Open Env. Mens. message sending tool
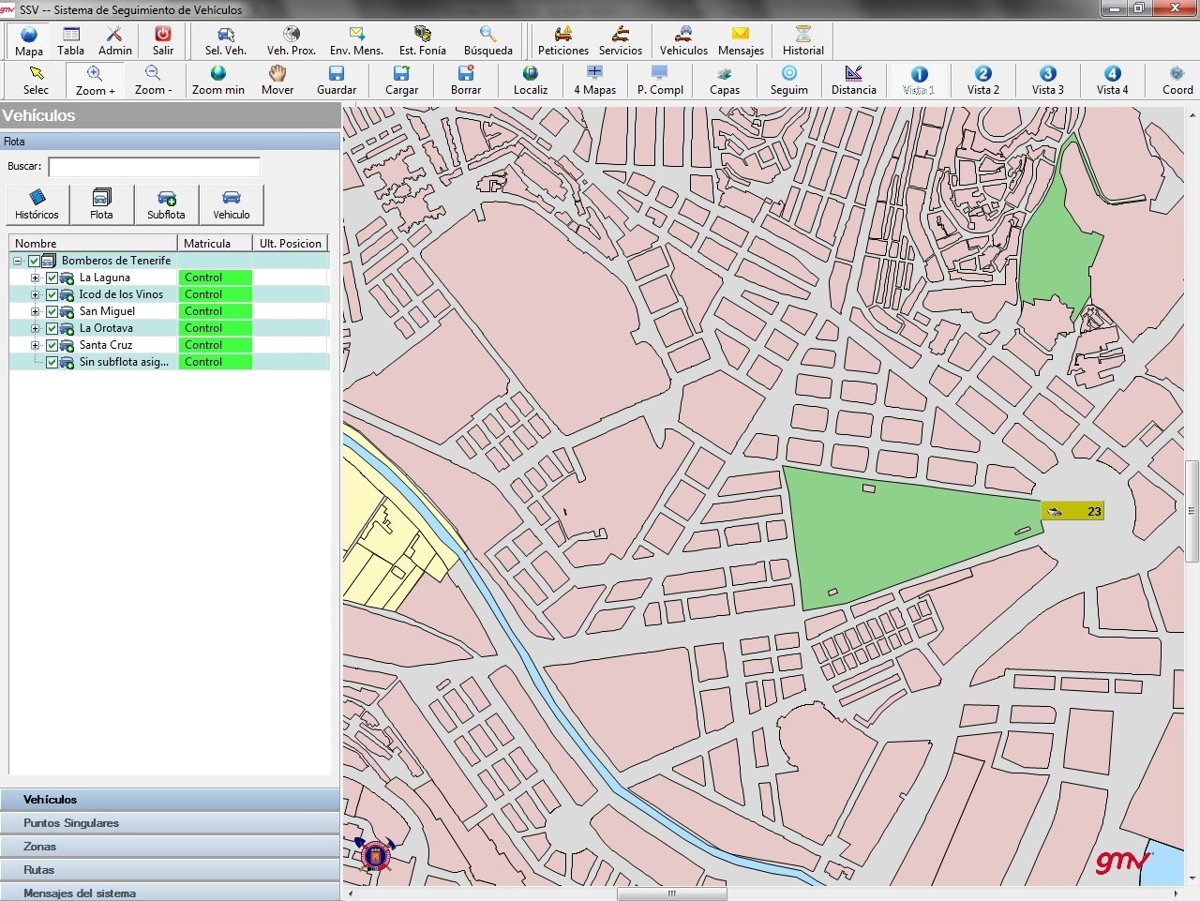 click(x=356, y=41)
